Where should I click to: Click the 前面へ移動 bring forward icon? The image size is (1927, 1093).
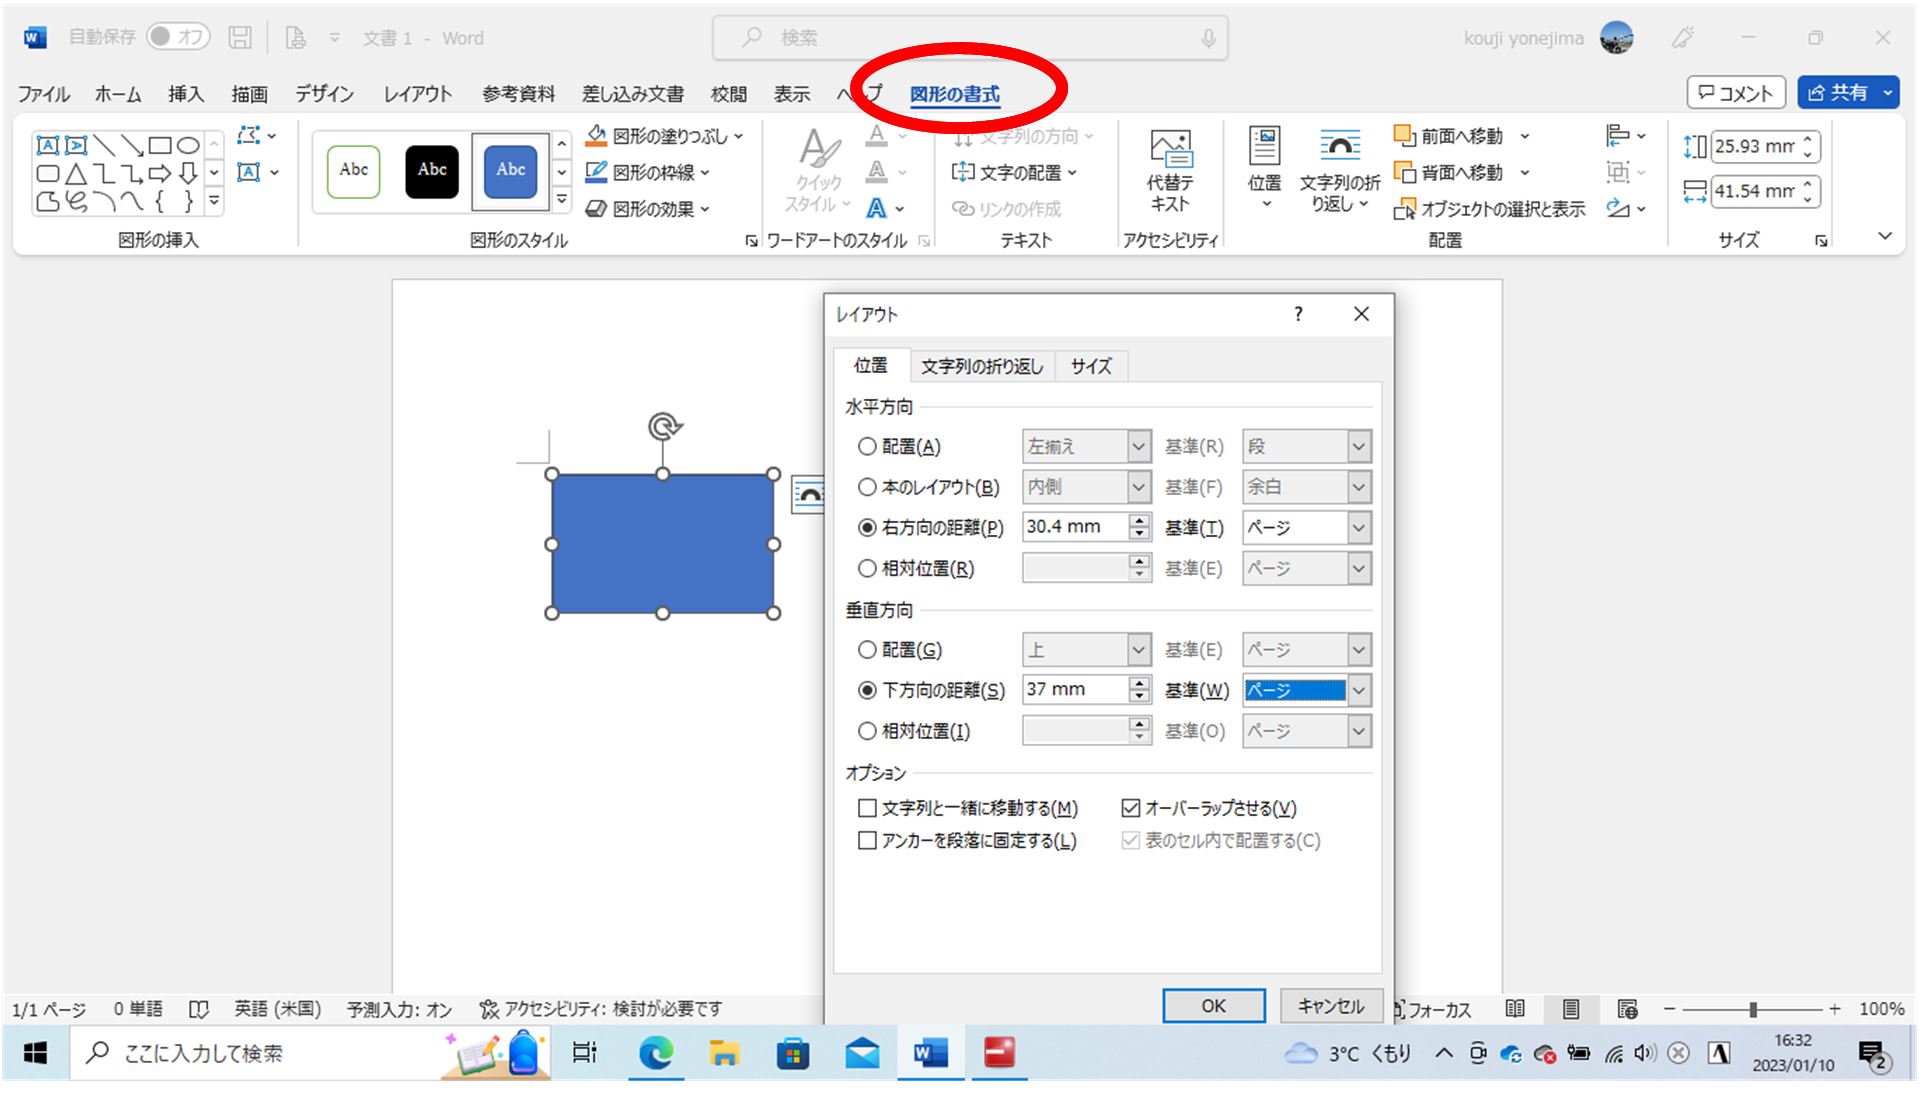(1405, 135)
